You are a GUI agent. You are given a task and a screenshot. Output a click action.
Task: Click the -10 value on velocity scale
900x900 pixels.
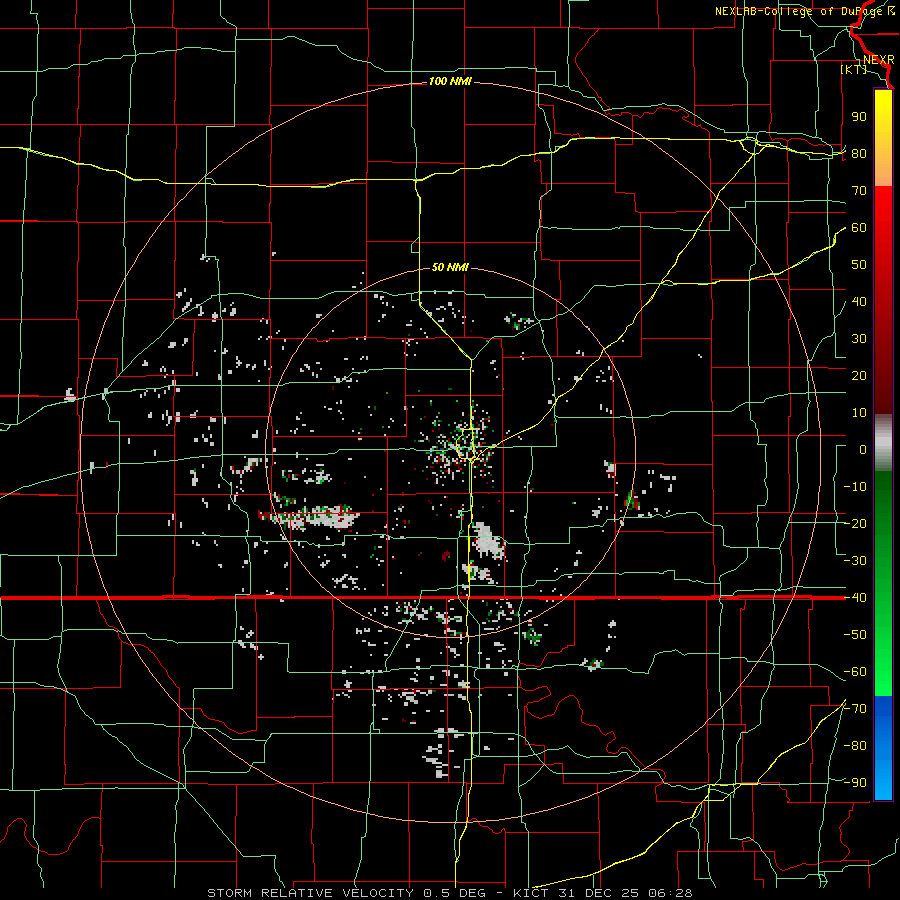click(855, 487)
